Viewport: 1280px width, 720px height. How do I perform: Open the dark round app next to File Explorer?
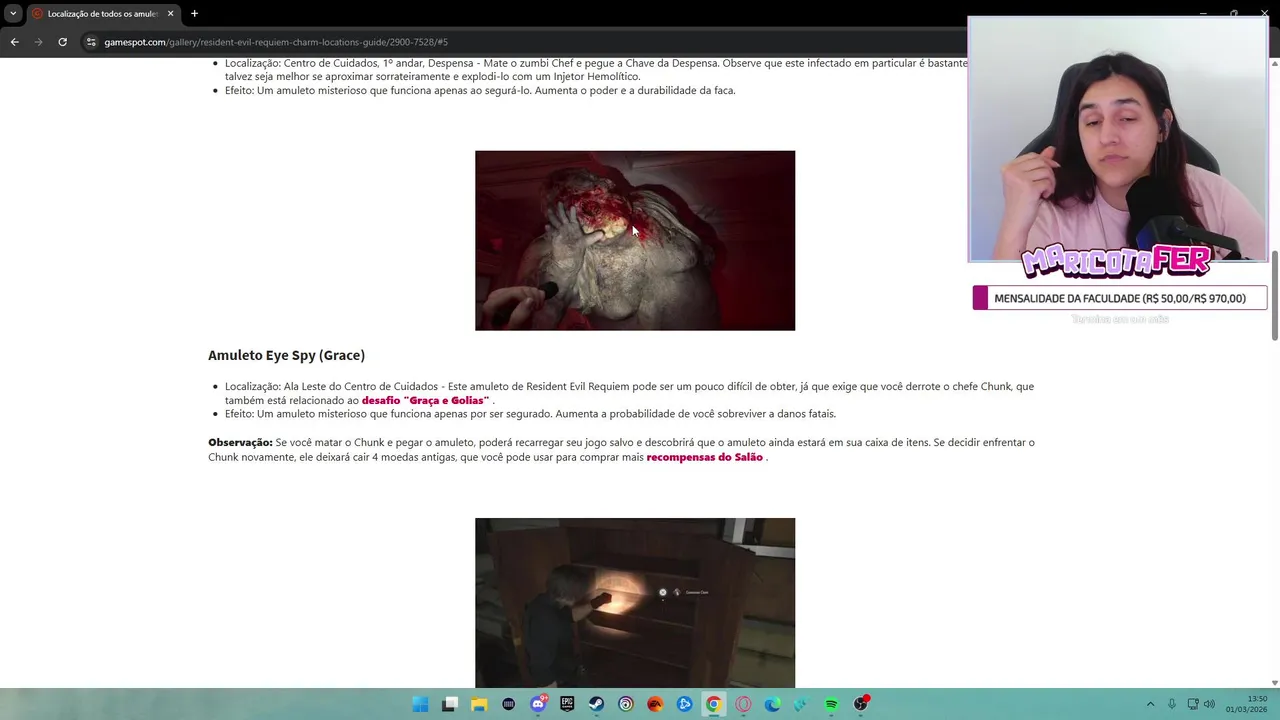(509, 704)
